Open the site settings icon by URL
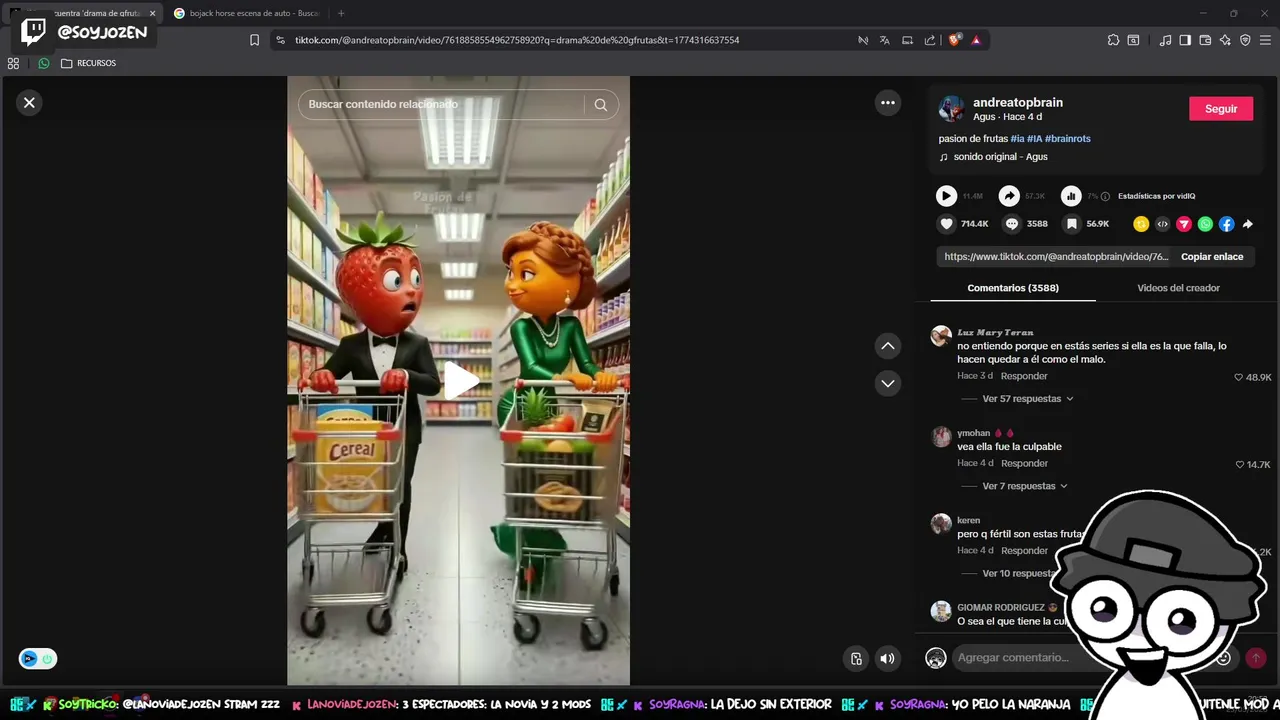This screenshot has width=1280, height=720. [280, 40]
